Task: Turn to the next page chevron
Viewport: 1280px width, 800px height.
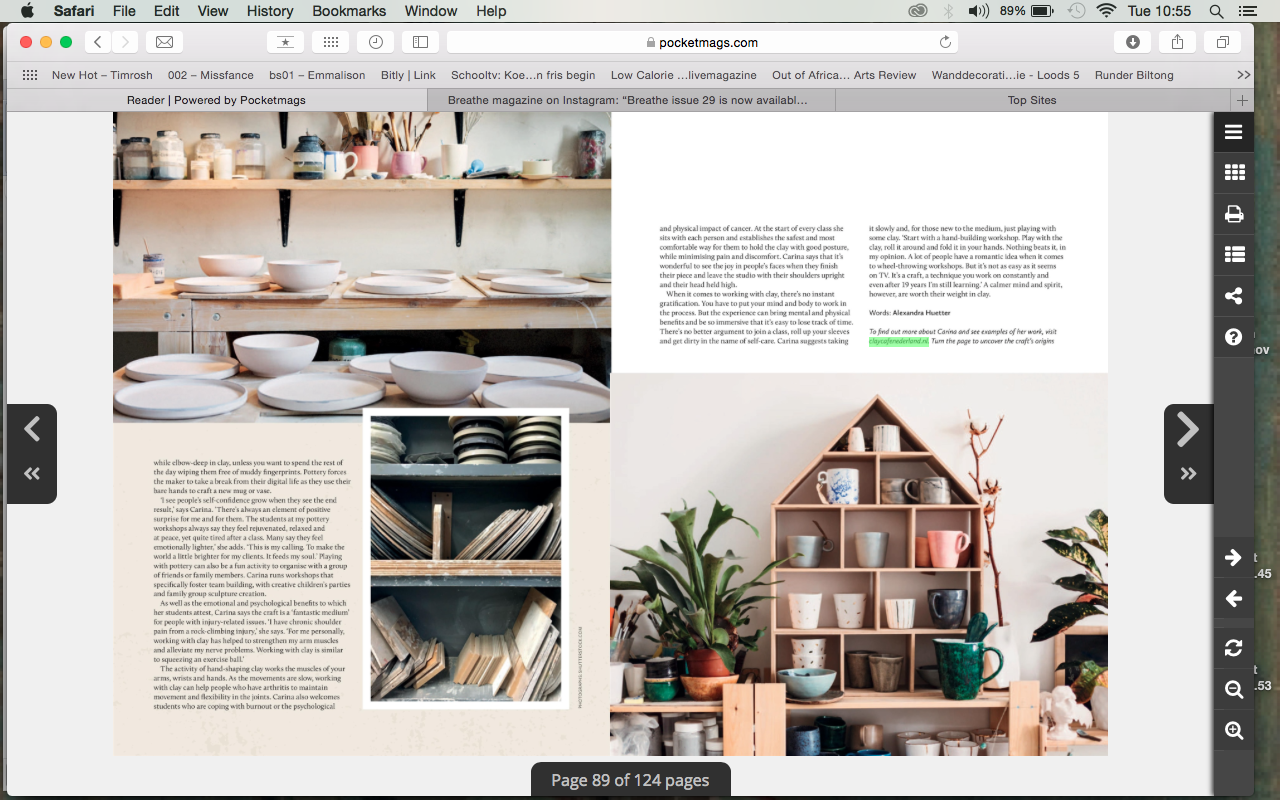Action: [x=1188, y=430]
